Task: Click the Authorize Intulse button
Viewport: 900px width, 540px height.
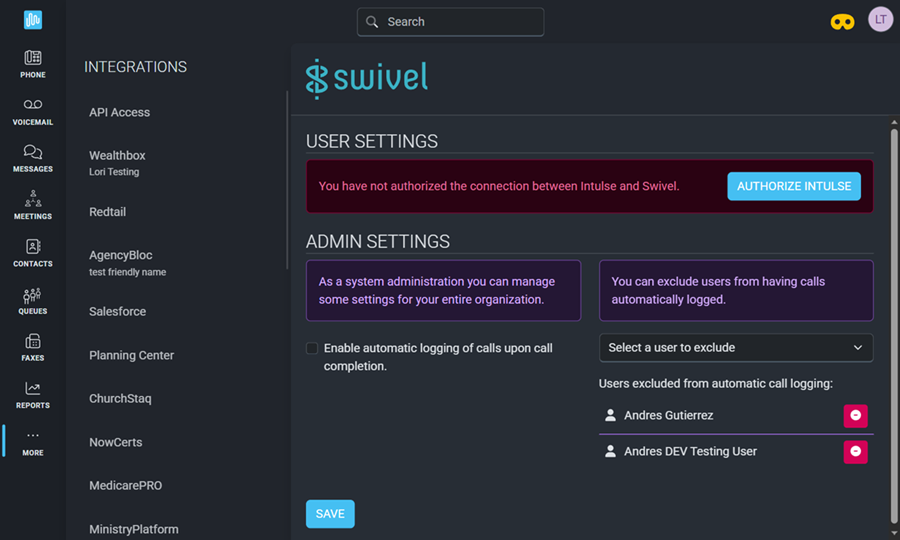Action: click(x=793, y=186)
